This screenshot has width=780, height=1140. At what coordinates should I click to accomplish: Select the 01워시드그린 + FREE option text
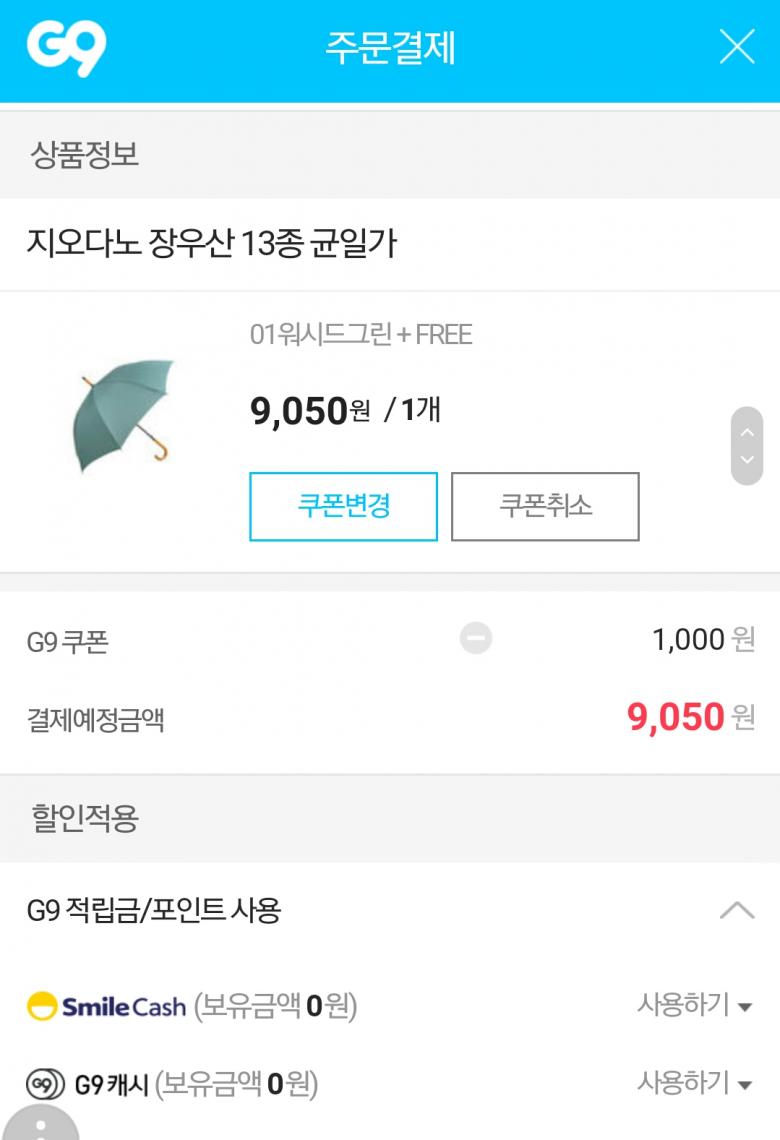tap(361, 335)
